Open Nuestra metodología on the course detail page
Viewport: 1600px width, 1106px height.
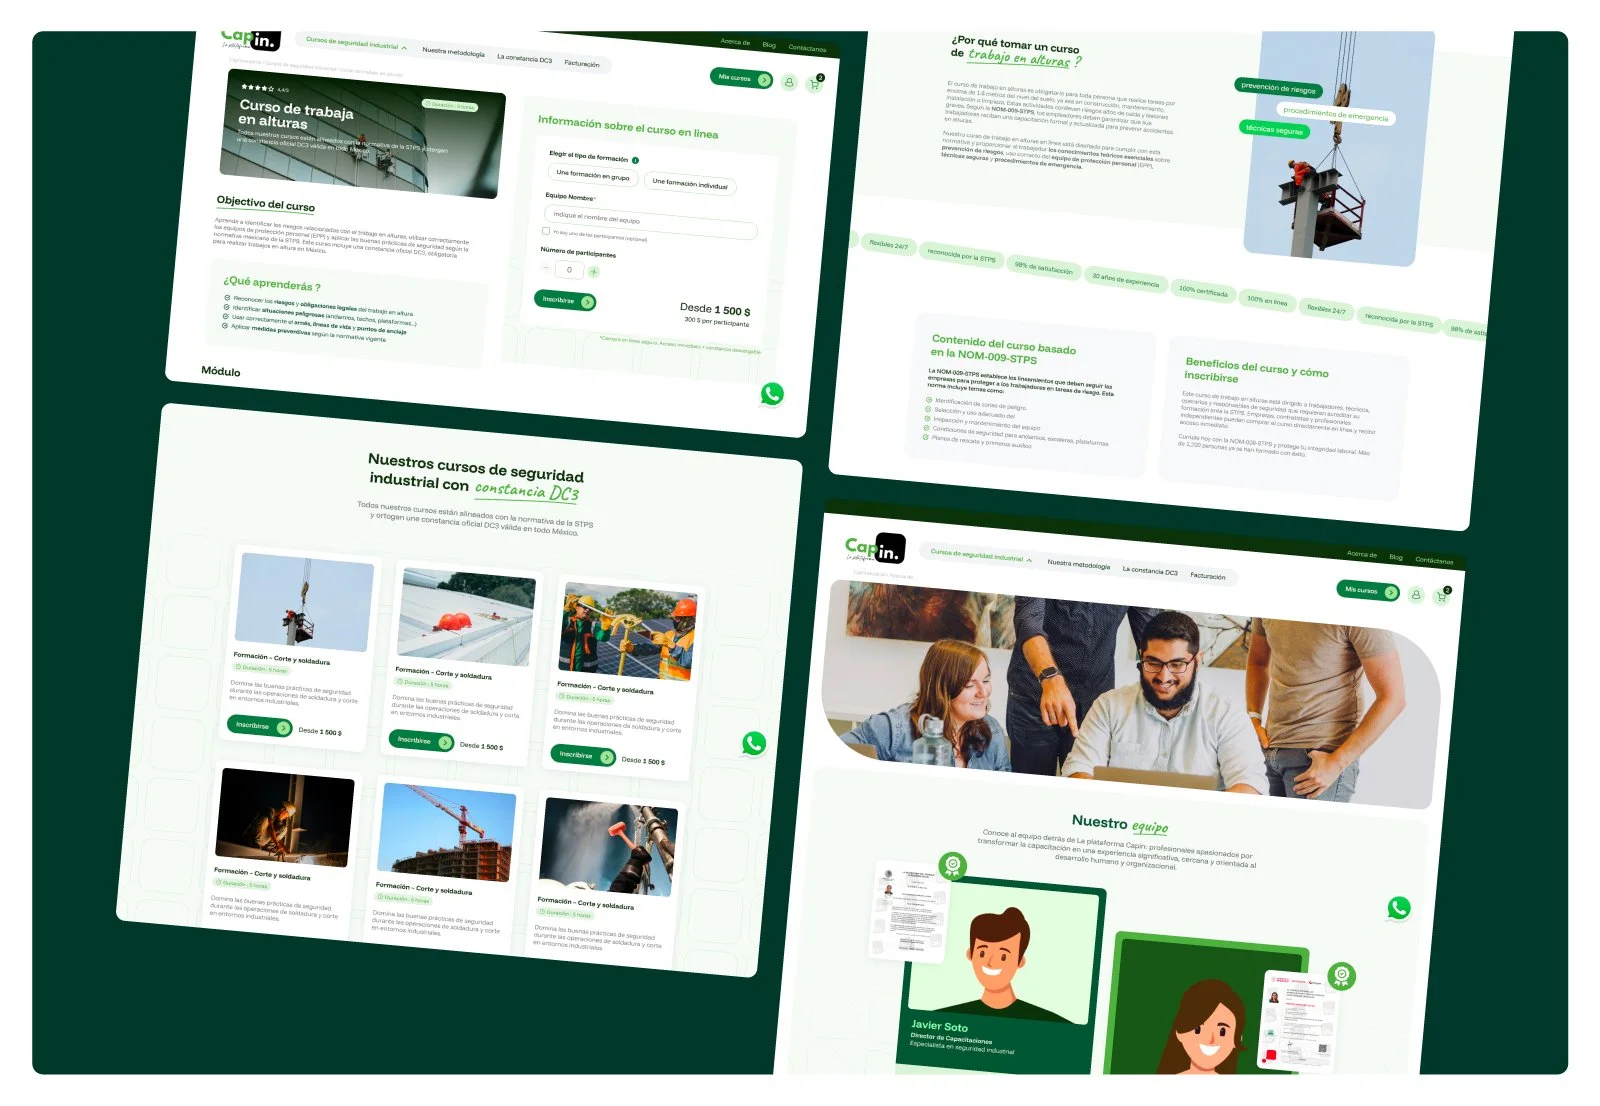453,53
